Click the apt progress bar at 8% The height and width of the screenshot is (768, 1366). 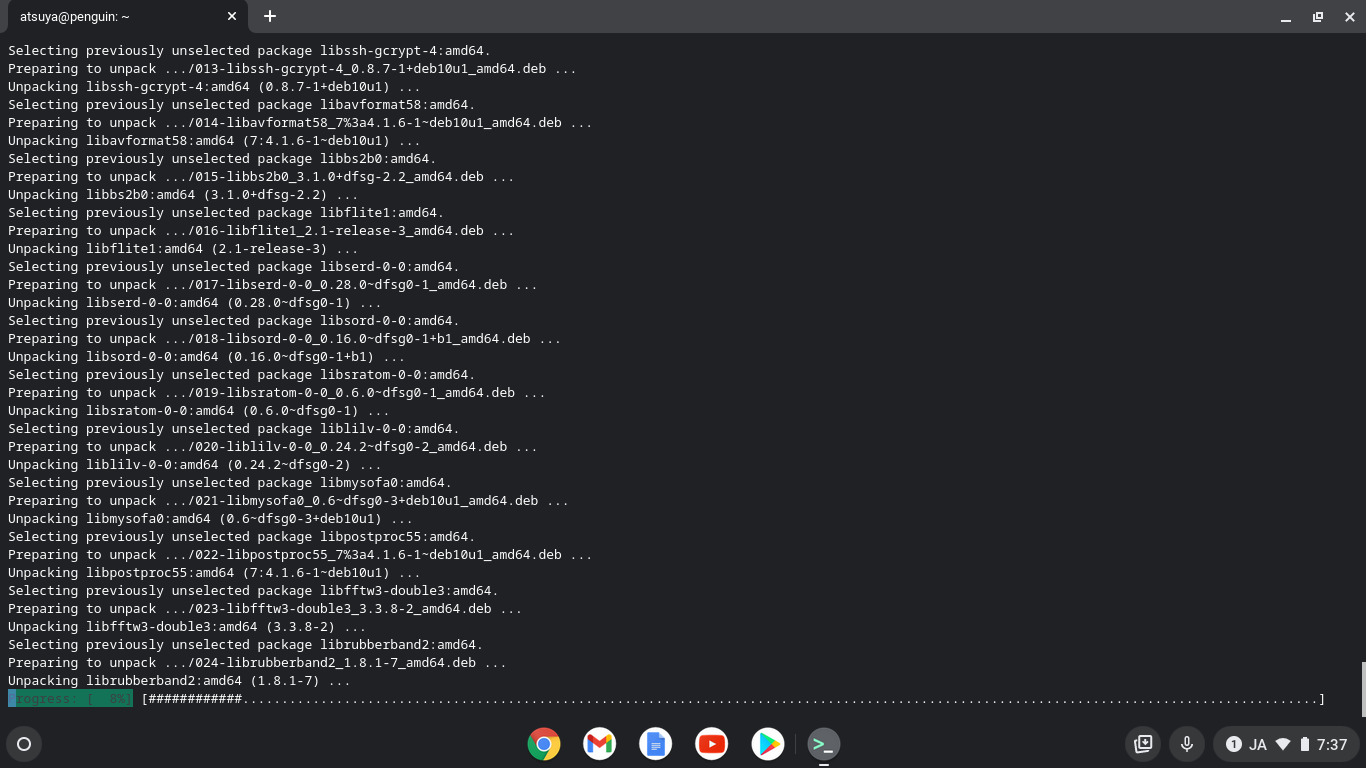point(70,699)
